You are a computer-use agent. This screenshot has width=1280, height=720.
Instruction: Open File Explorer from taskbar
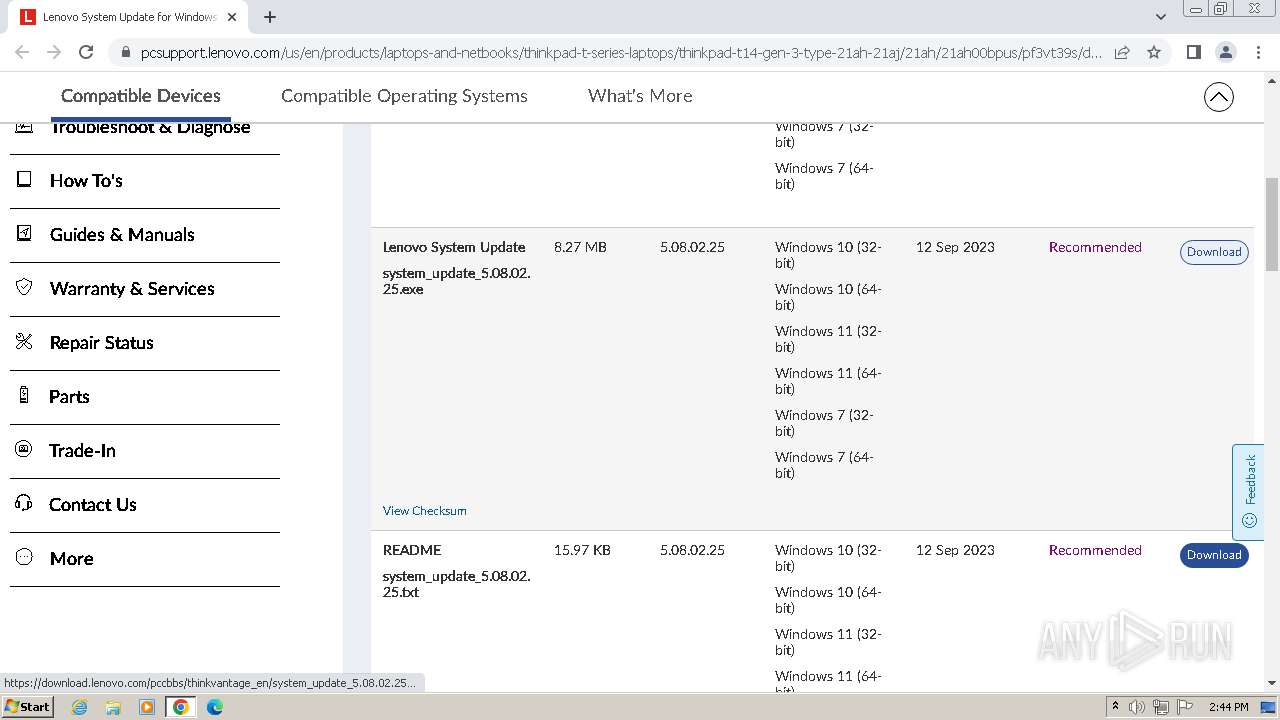[113, 707]
